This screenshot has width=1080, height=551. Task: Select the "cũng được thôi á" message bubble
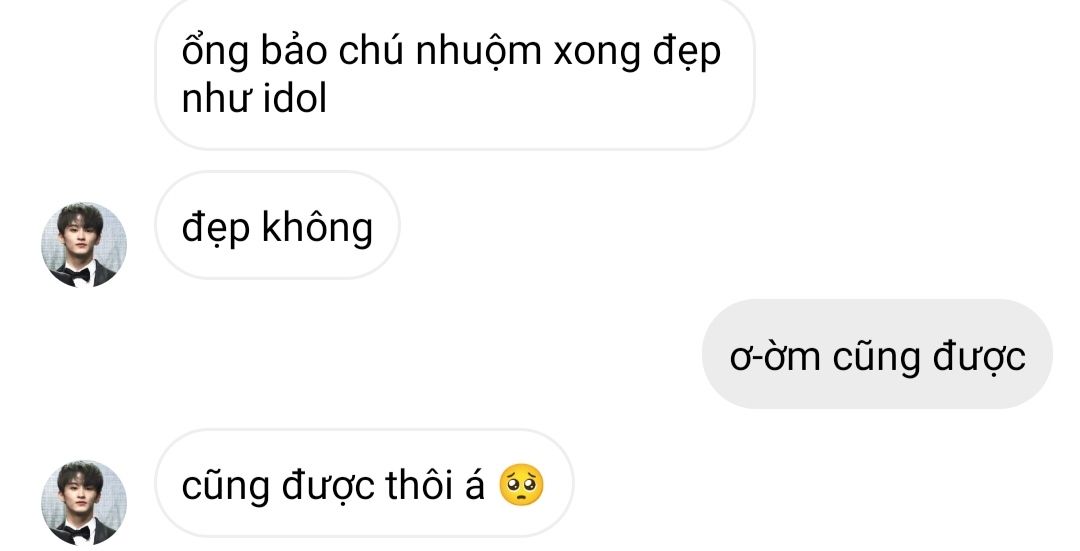(364, 484)
